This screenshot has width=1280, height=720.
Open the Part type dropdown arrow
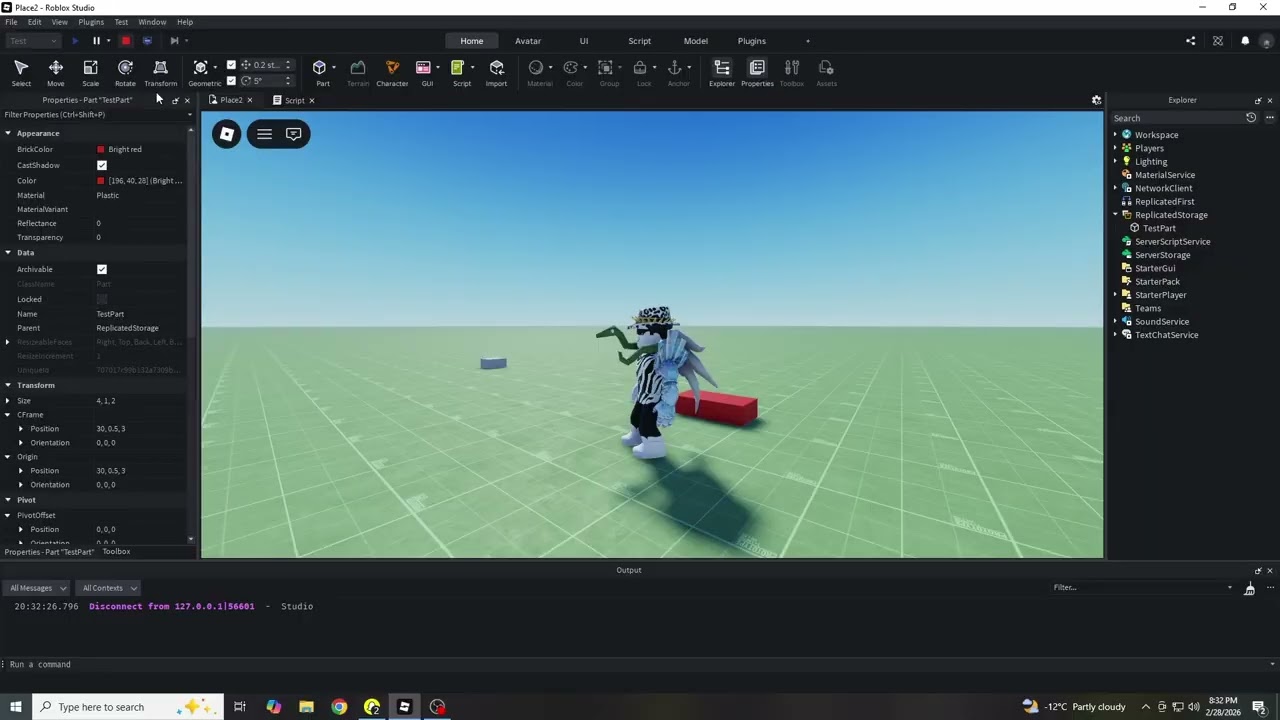click(334, 68)
